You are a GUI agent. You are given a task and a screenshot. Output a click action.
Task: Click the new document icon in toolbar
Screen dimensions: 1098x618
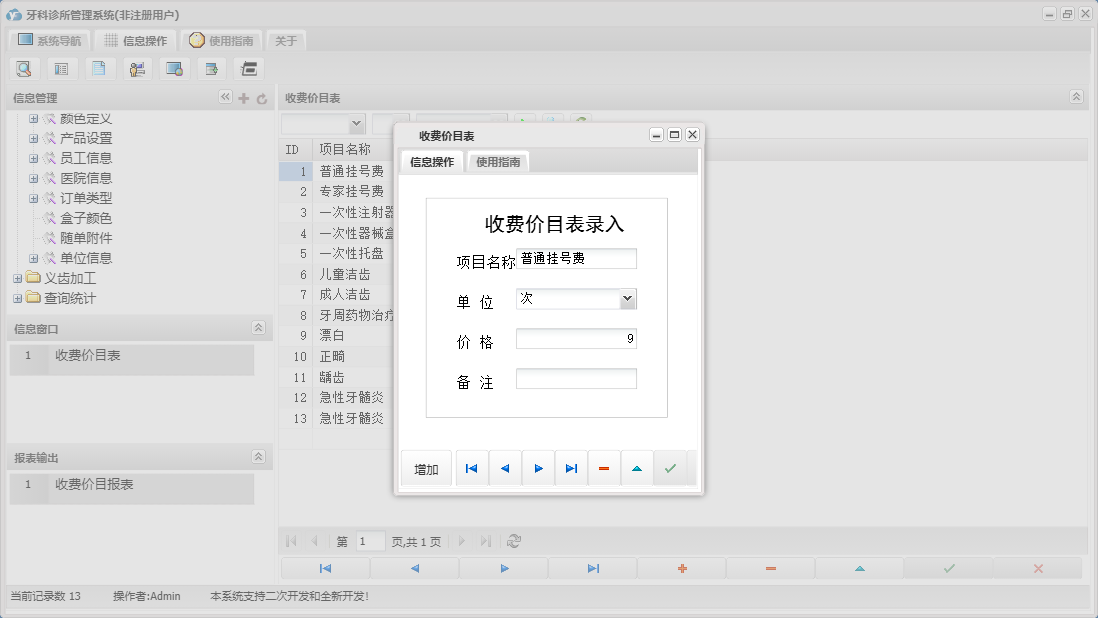click(x=99, y=68)
